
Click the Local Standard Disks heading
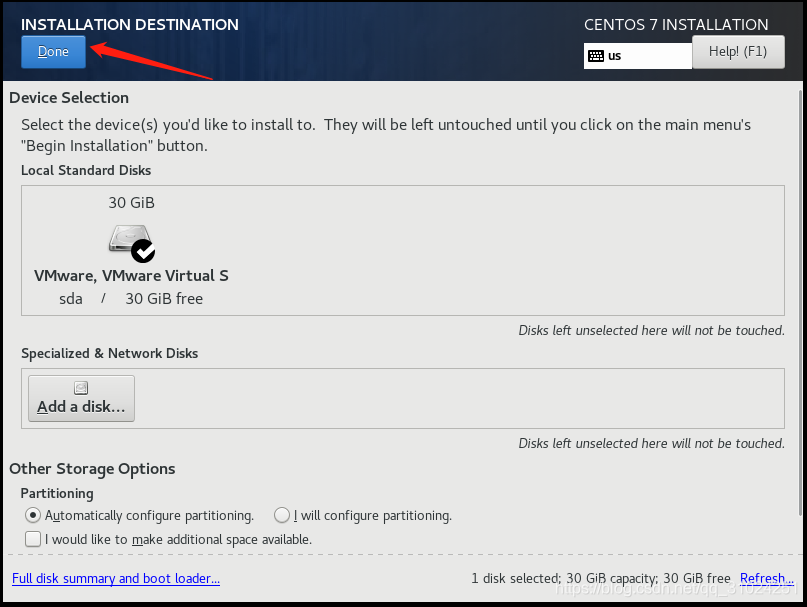pyautogui.click(x=86, y=170)
